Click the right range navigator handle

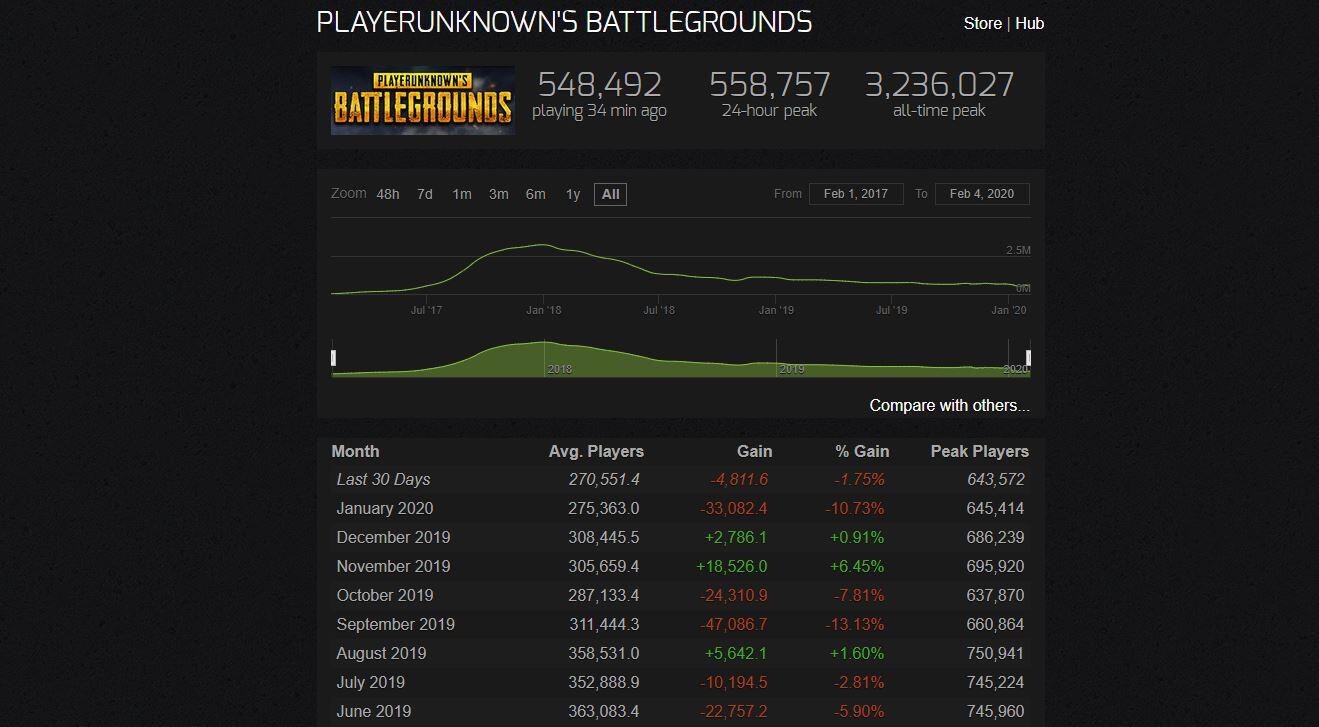(1028, 358)
